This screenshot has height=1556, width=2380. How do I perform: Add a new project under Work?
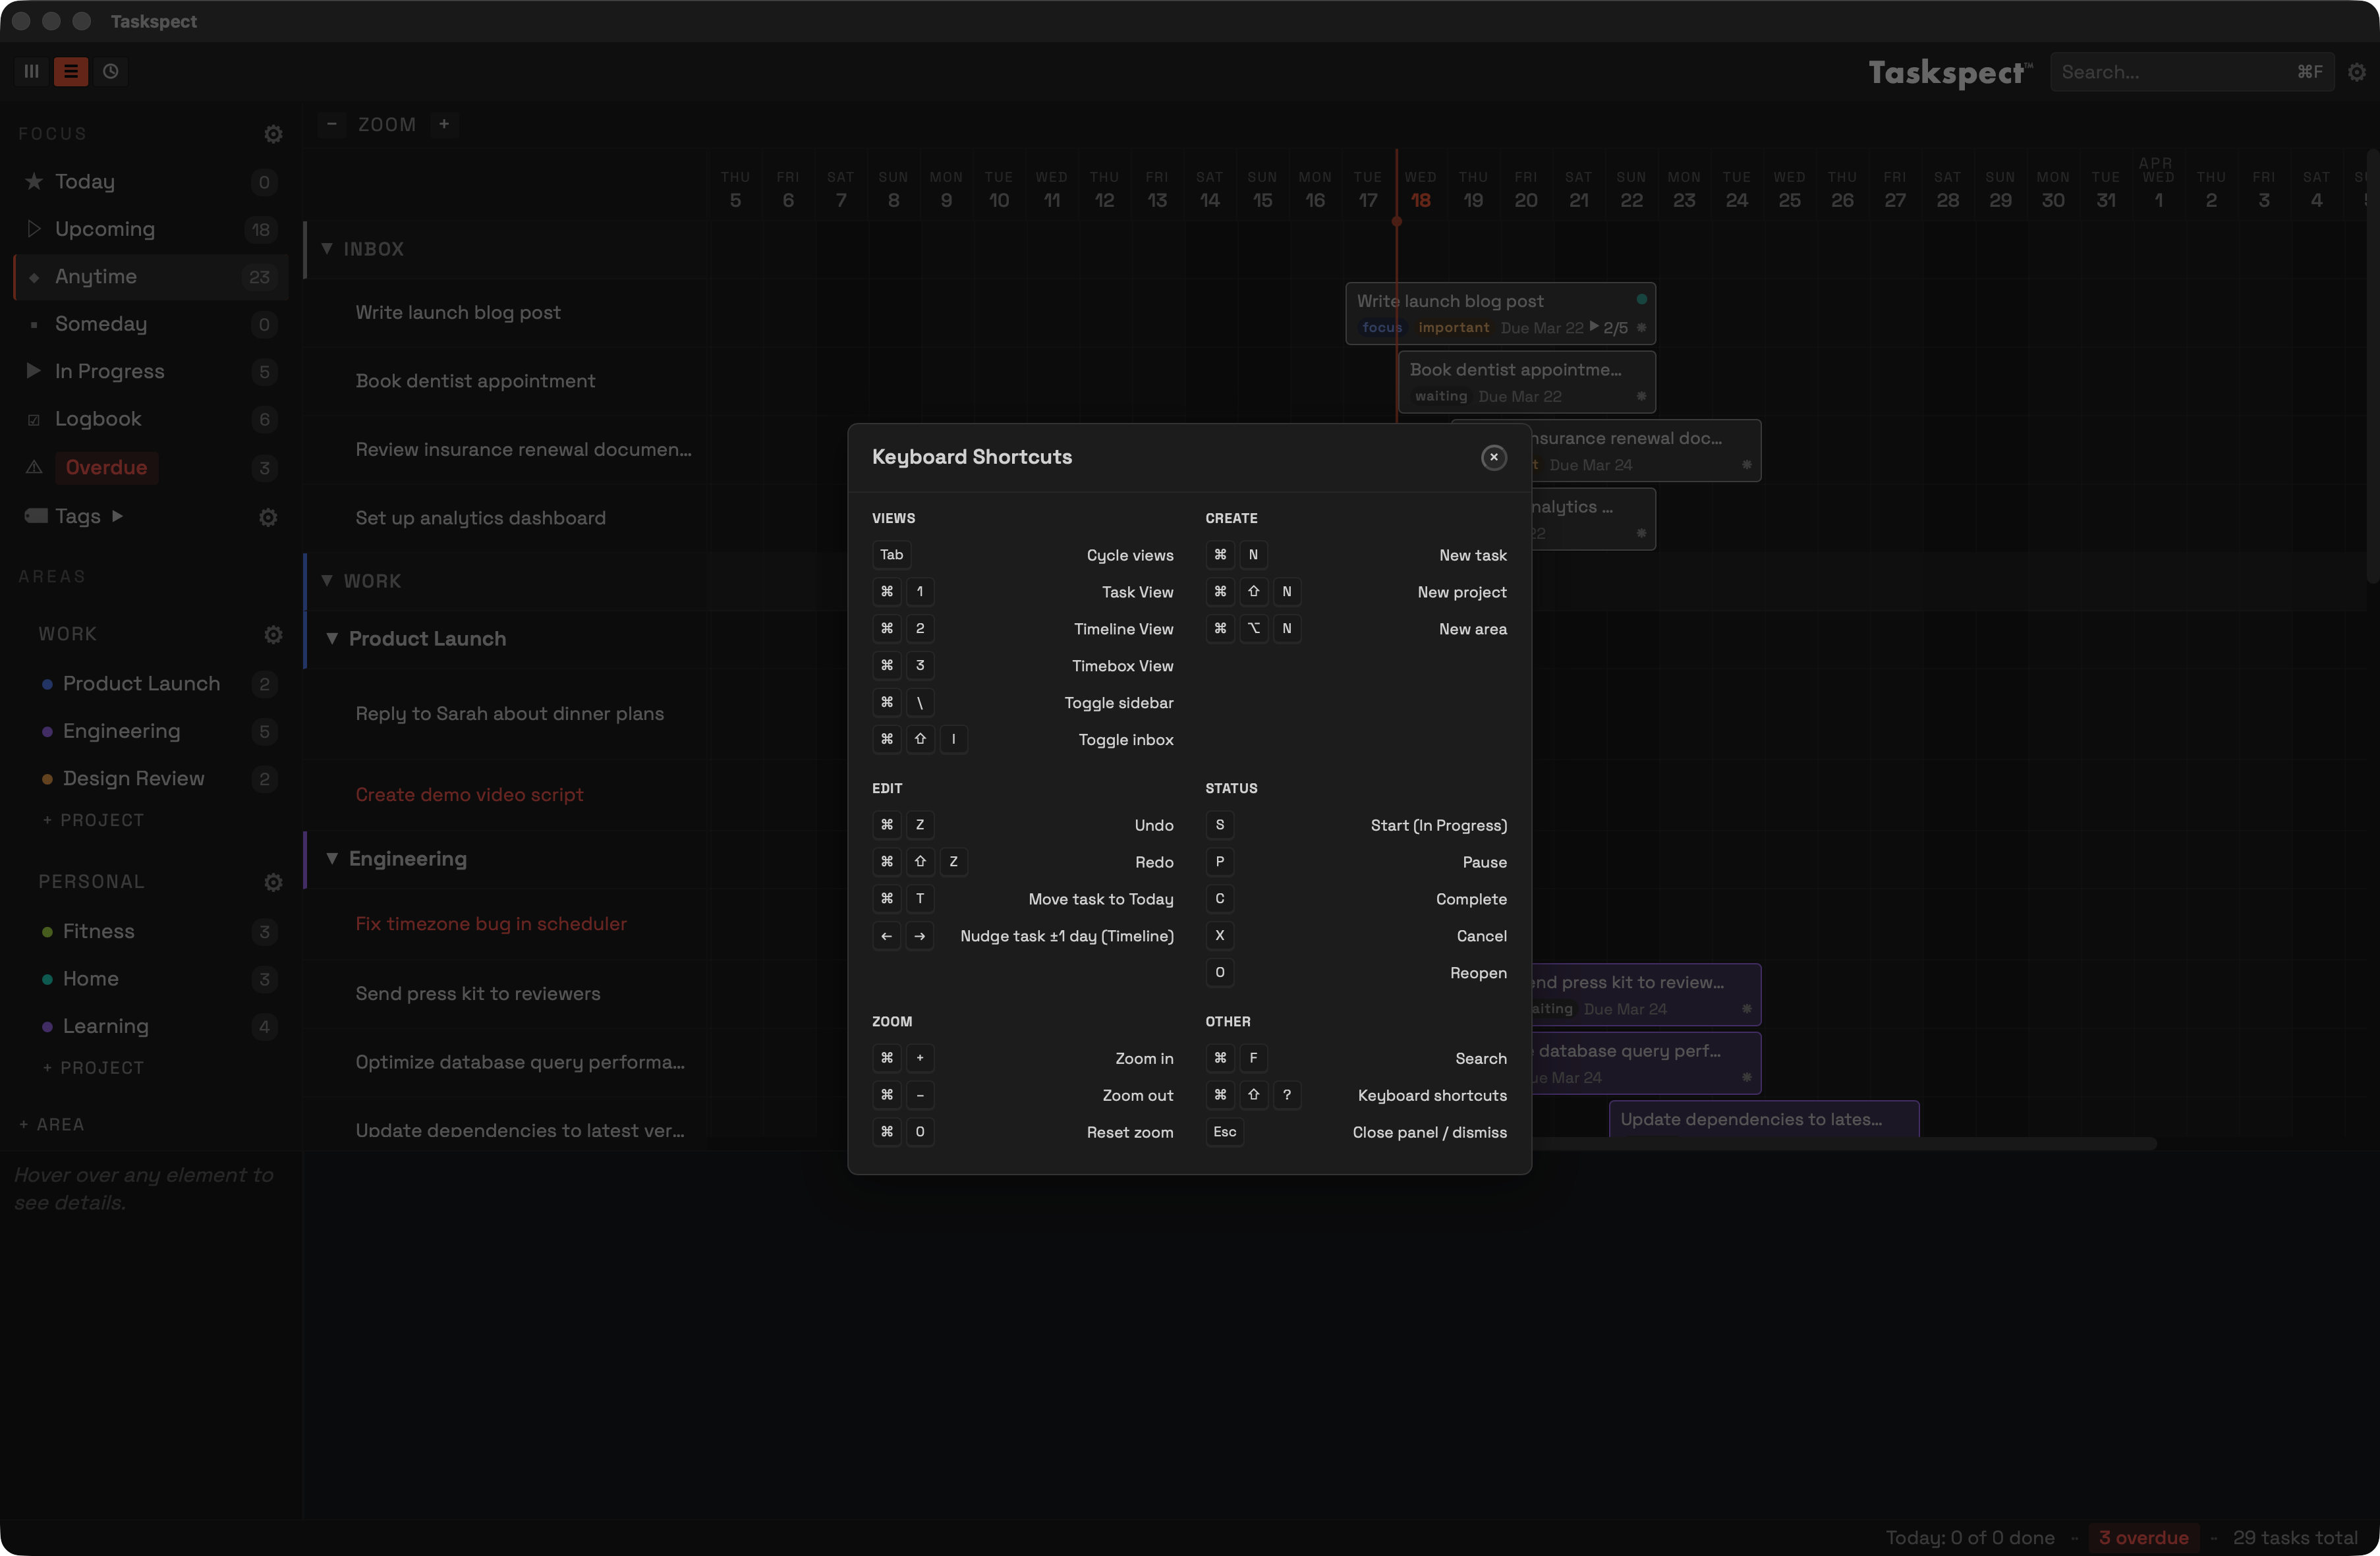(x=94, y=819)
